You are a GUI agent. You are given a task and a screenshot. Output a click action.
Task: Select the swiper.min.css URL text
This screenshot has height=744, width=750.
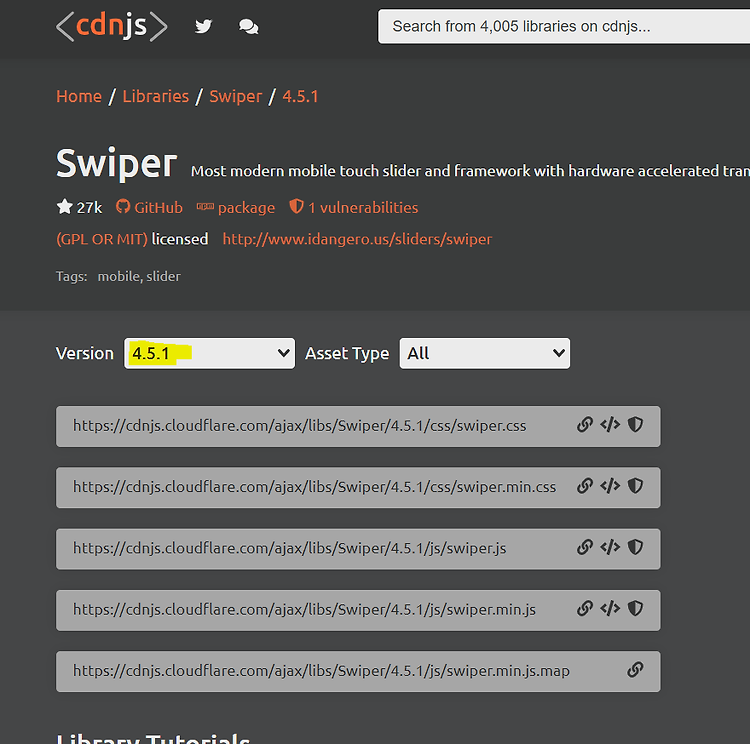point(314,487)
